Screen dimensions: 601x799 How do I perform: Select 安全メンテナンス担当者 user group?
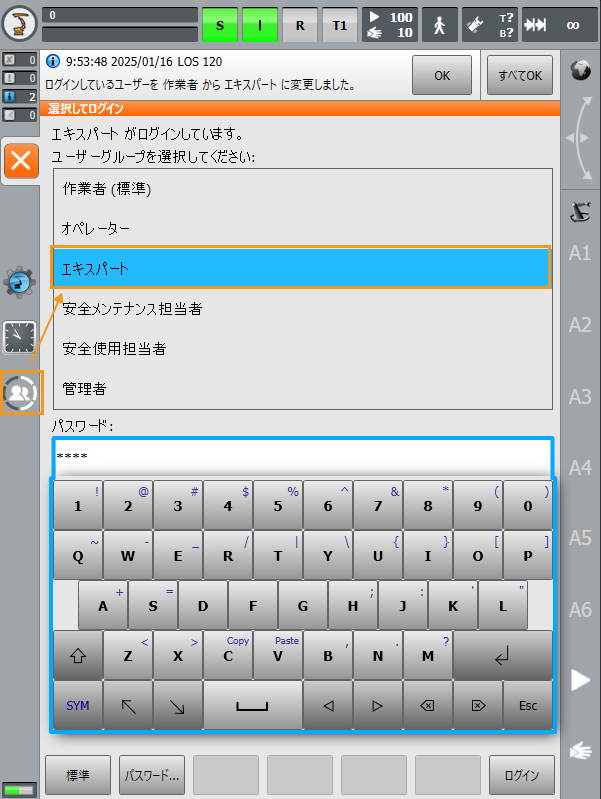pyautogui.click(x=303, y=308)
